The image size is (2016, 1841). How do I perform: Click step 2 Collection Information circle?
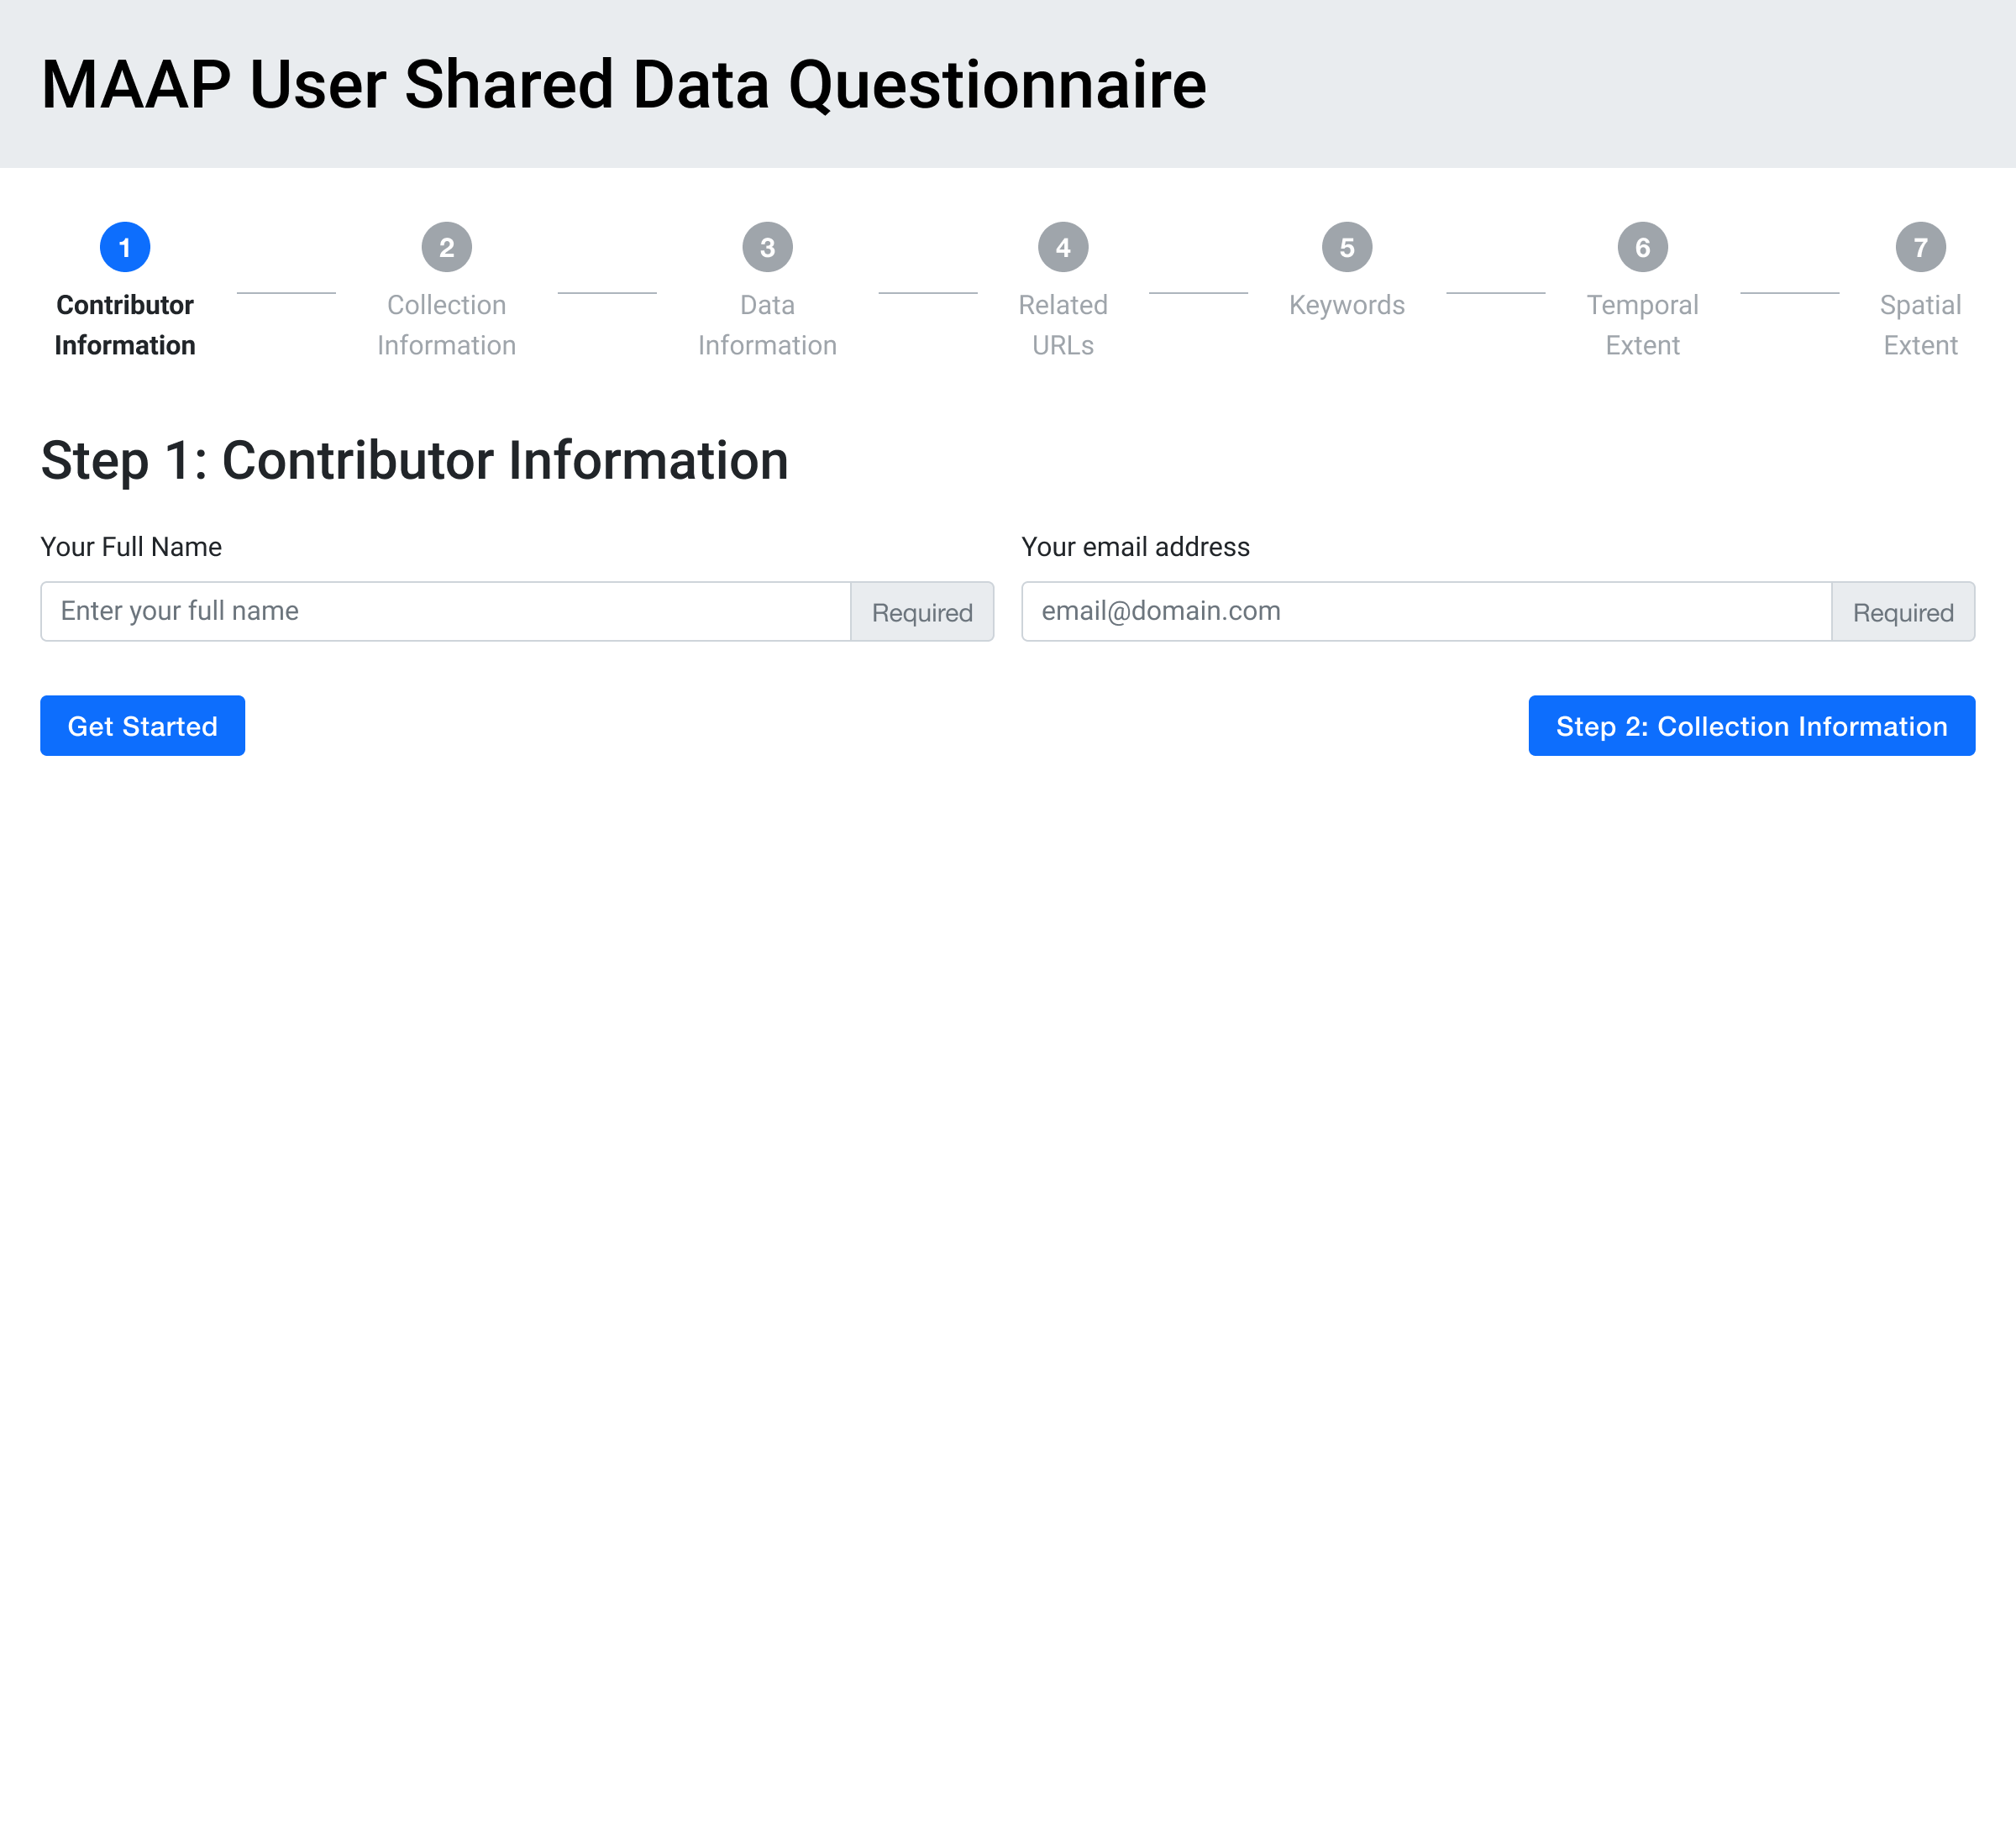point(447,247)
